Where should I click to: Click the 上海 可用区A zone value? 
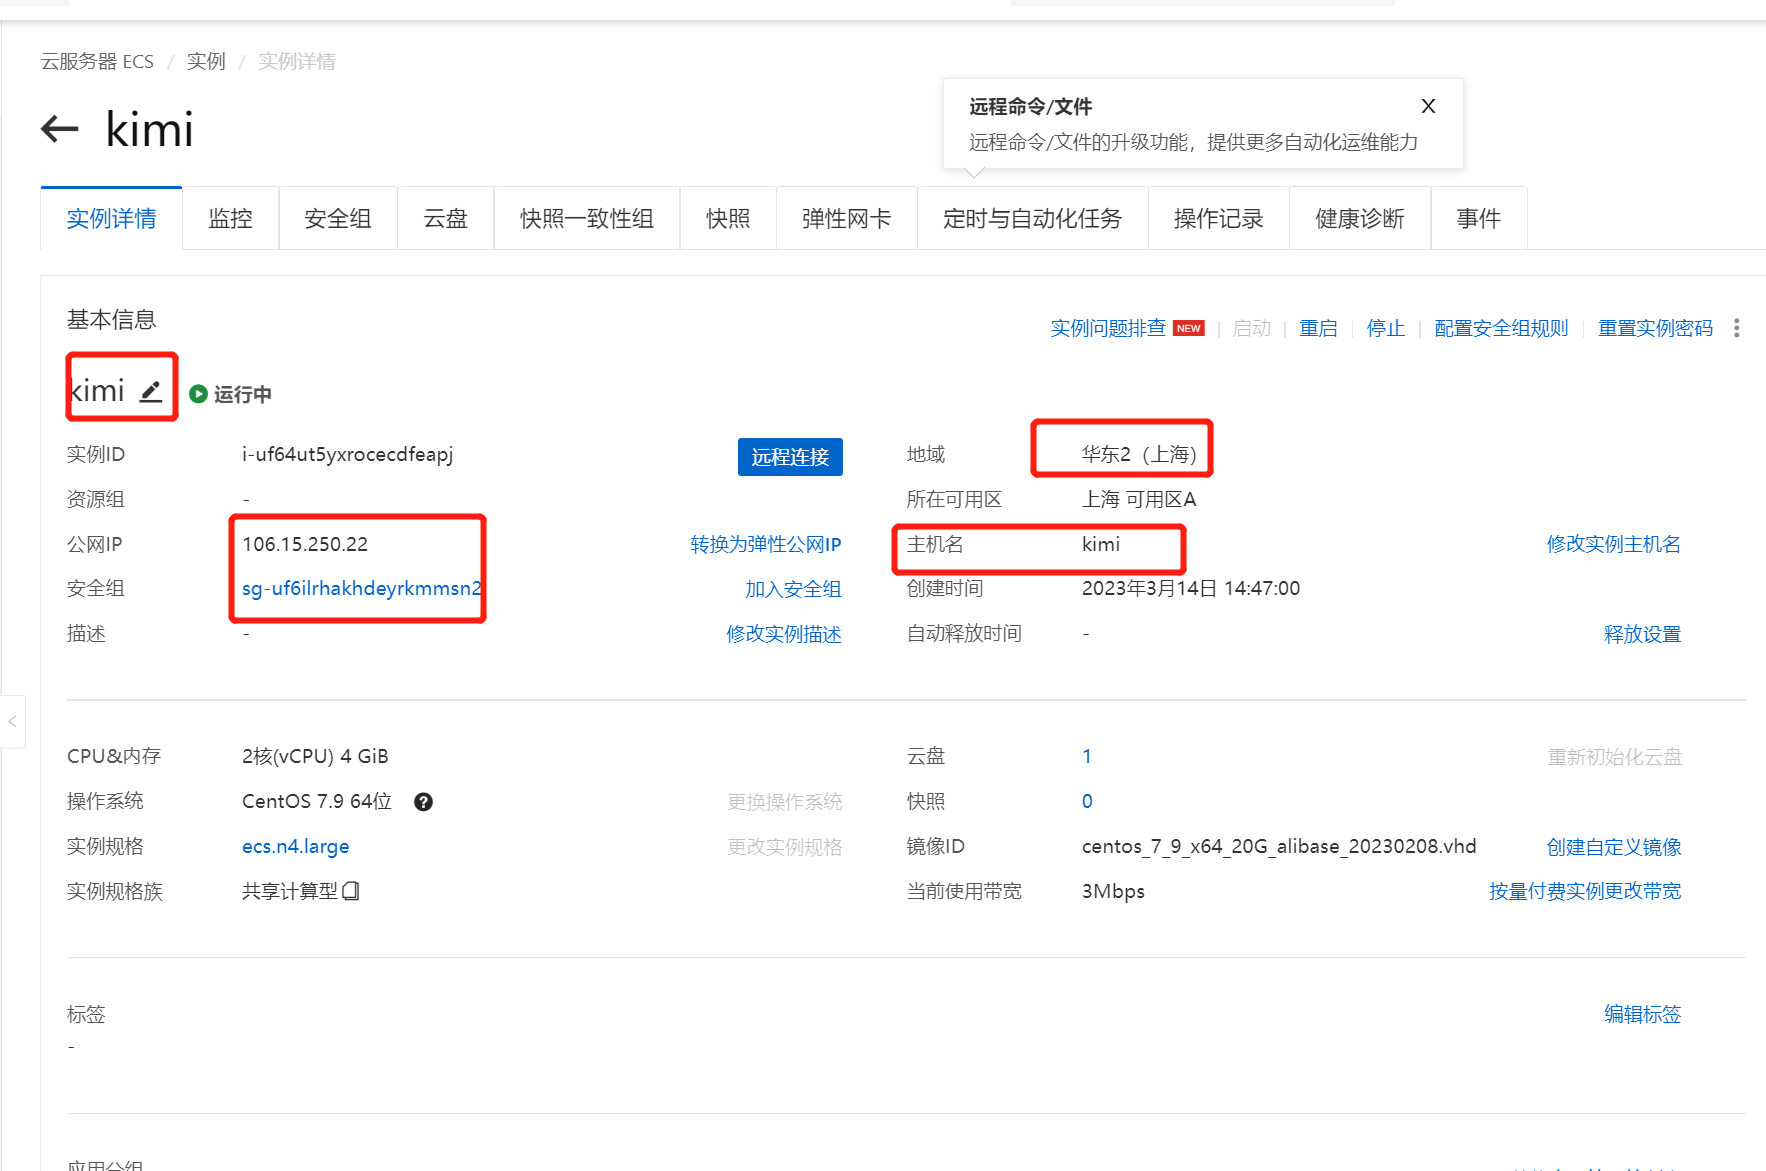(x=1139, y=499)
